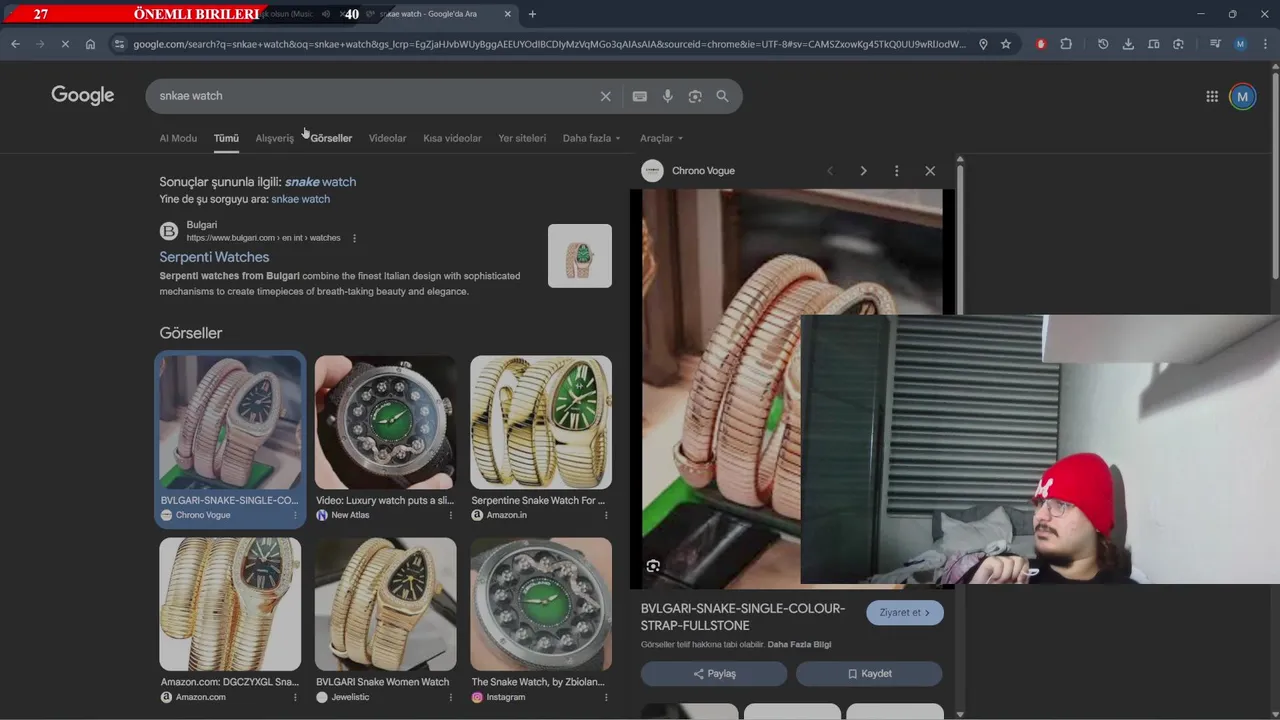Open the browser history icon
This screenshot has width=1280, height=720.
pyautogui.click(x=1103, y=44)
